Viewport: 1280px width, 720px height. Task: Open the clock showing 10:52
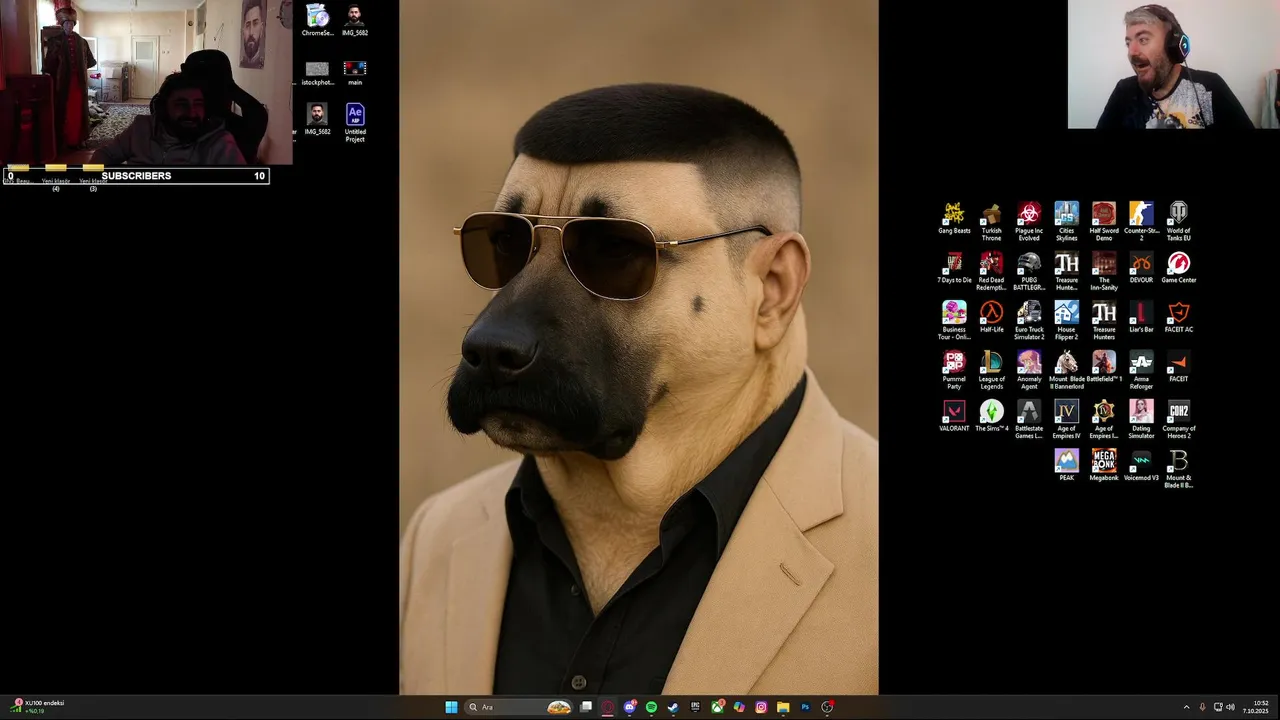pos(1256,707)
